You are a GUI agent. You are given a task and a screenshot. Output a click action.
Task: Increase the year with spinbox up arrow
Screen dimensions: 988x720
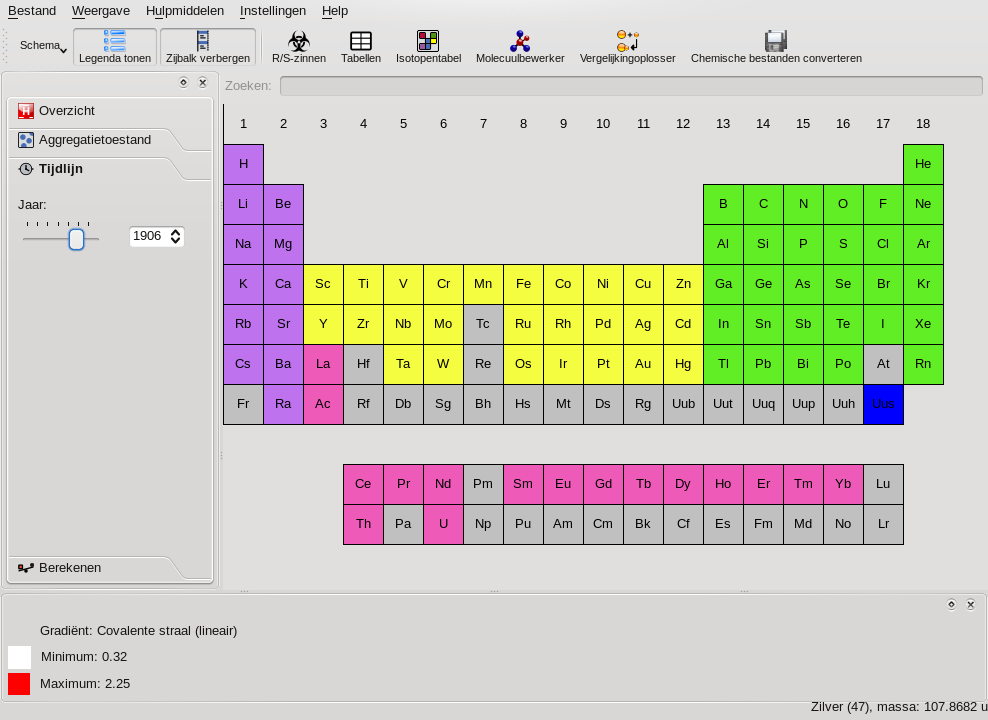[x=176, y=232]
